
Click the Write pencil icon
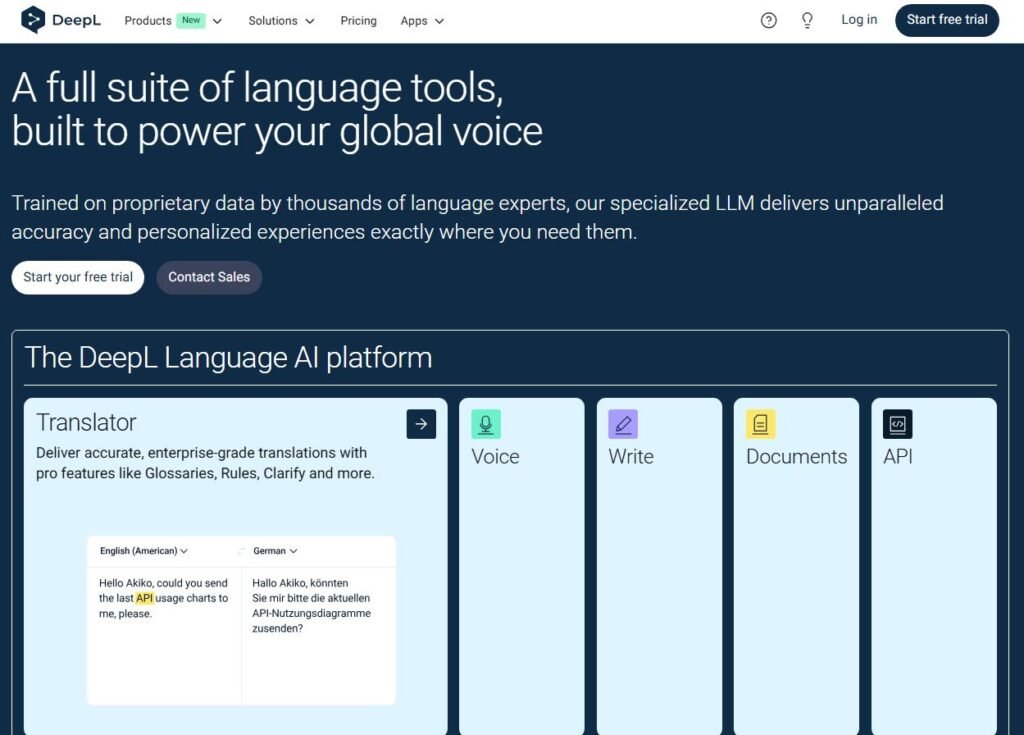[x=623, y=424]
